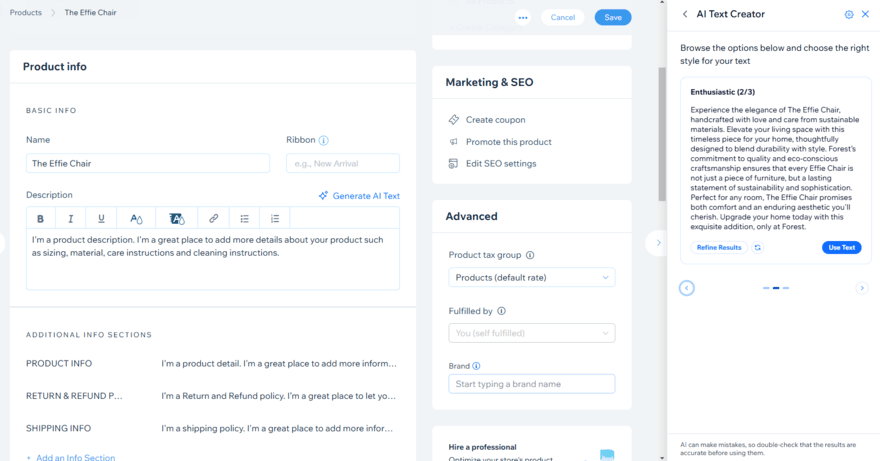Open the more actions ellipsis menu
This screenshot has height=461, width=880.
pos(522,17)
